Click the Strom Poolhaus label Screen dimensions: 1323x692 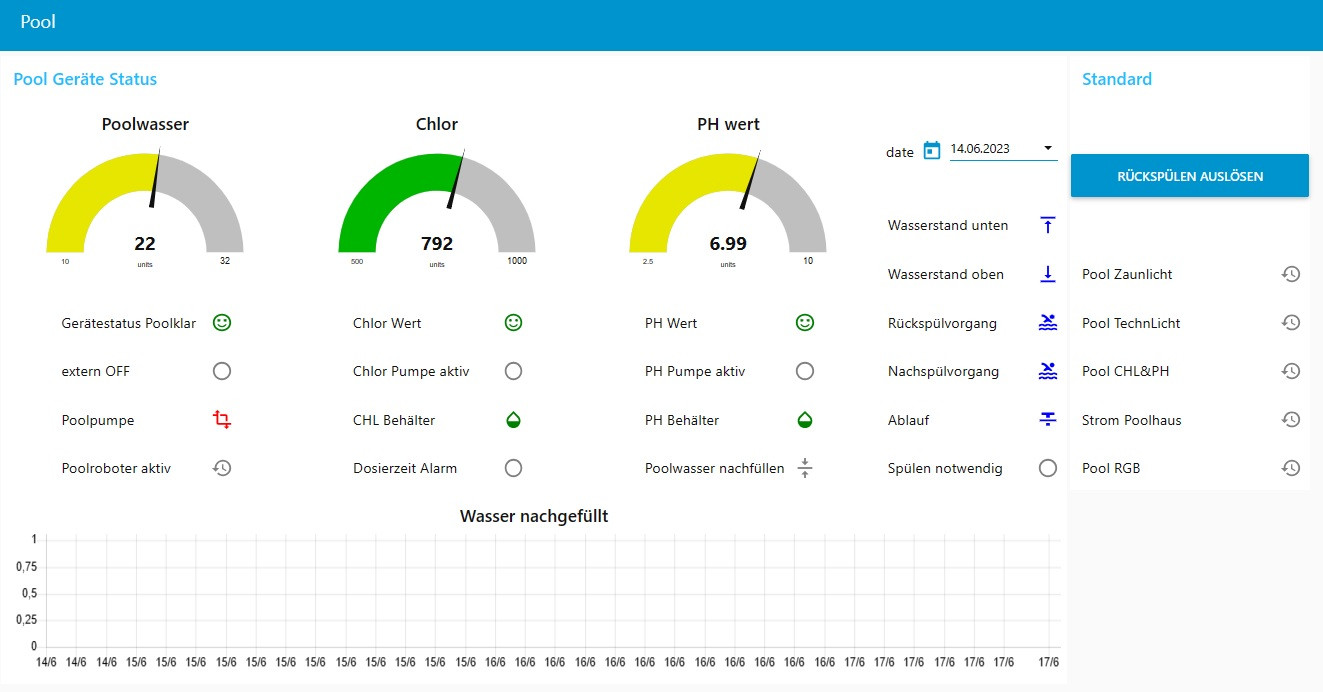point(1132,420)
